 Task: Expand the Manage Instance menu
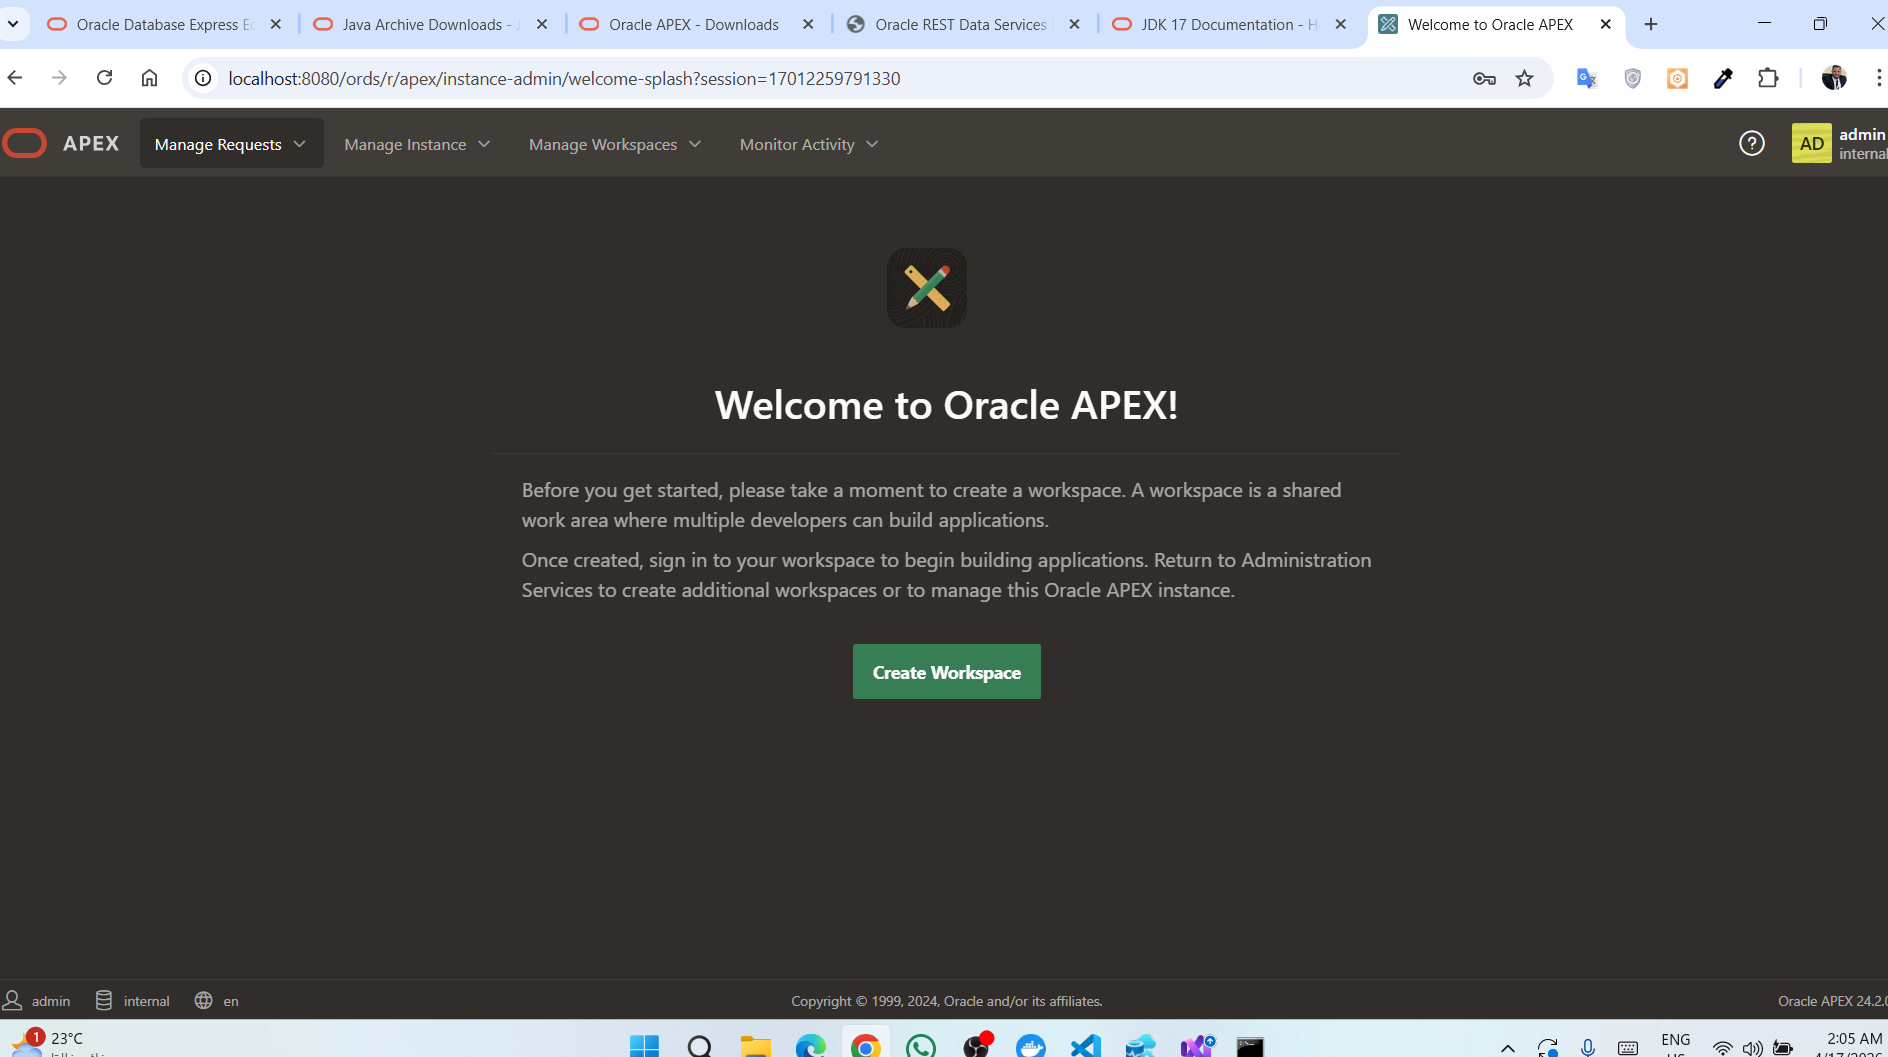pos(418,144)
